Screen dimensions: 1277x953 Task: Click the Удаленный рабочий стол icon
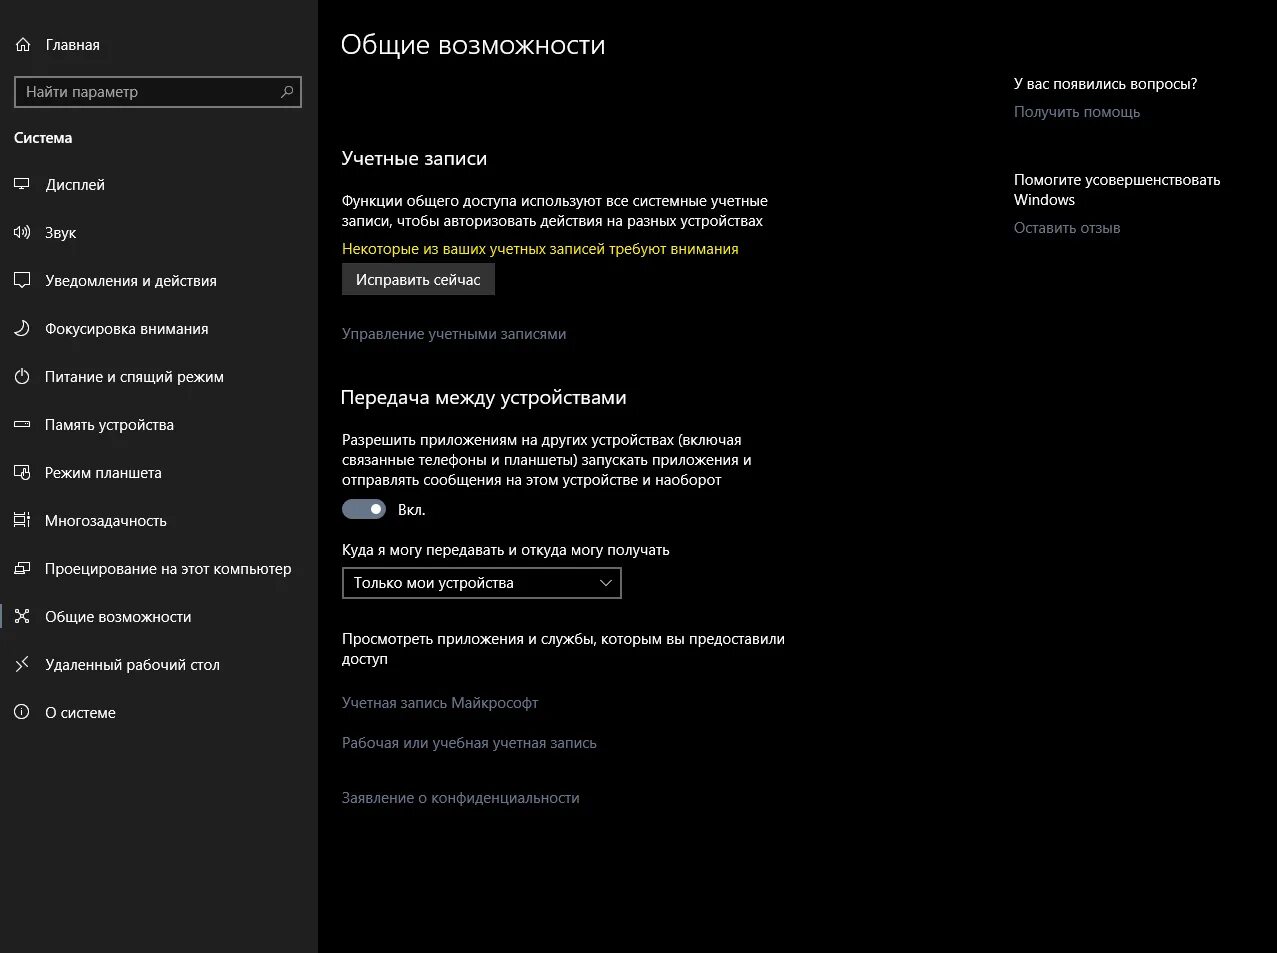[22, 665]
